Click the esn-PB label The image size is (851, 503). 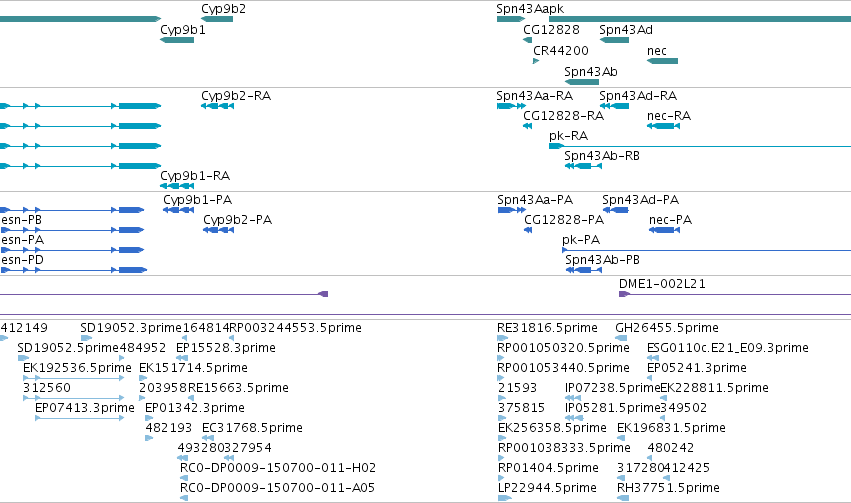coord(22,220)
